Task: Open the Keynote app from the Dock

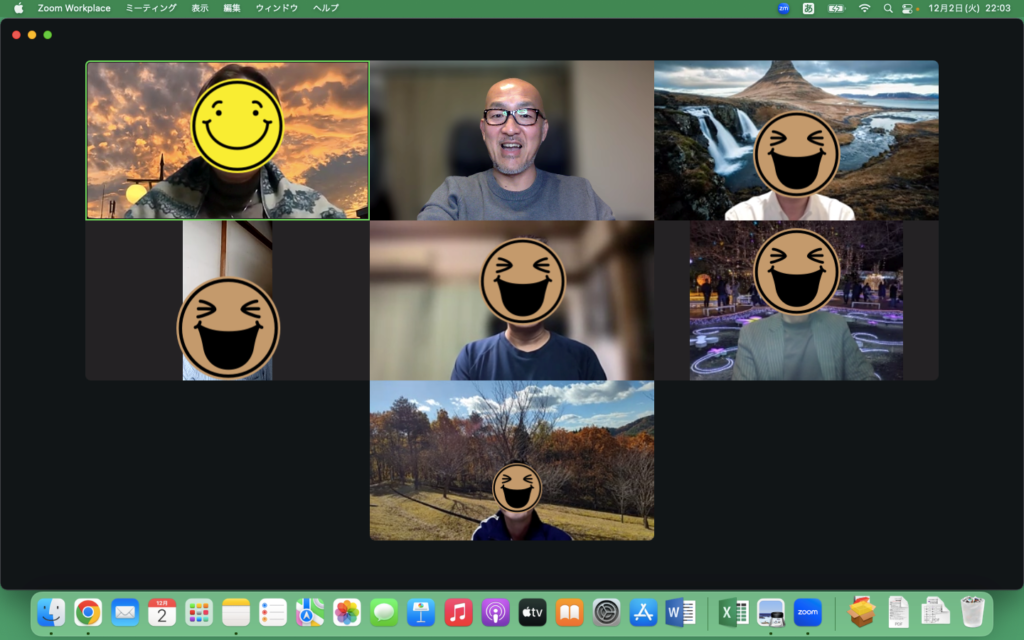Action: tap(421, 612)
